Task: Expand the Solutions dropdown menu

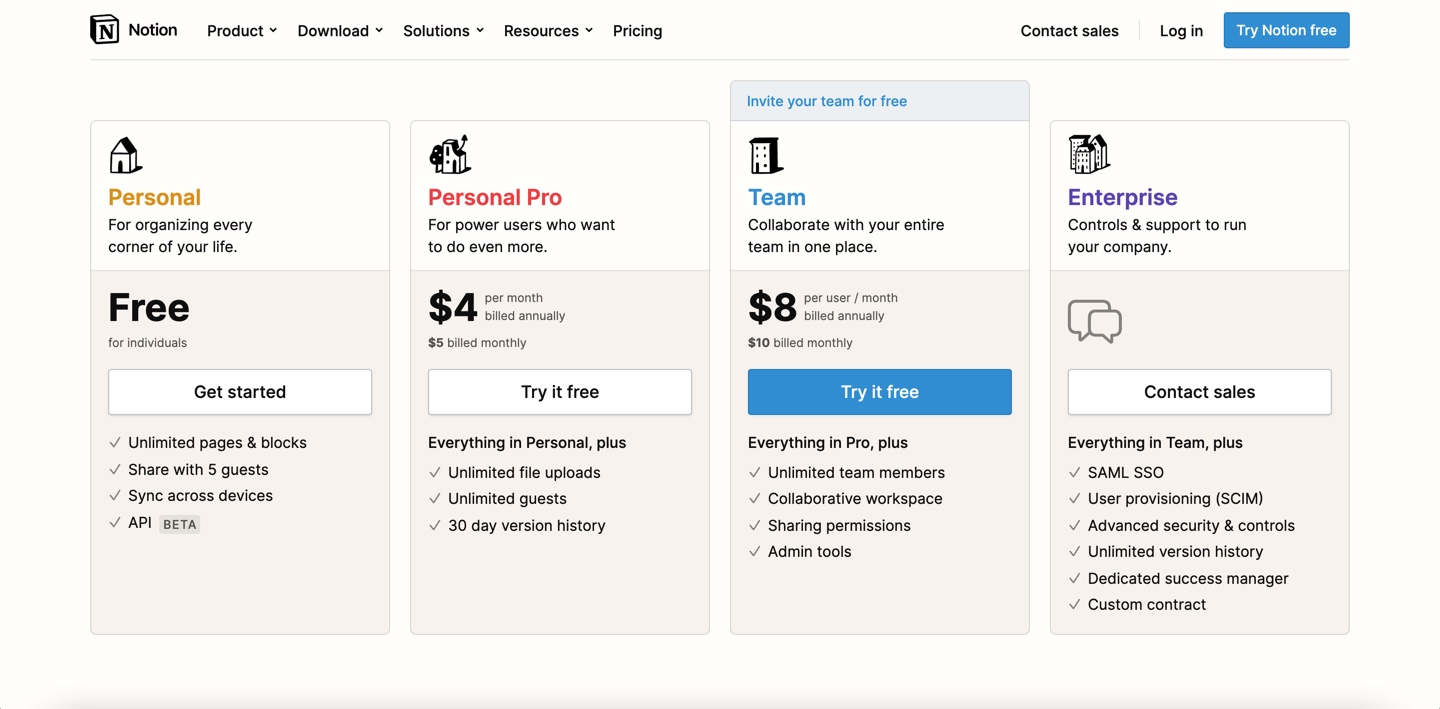Action: [443, 31]
